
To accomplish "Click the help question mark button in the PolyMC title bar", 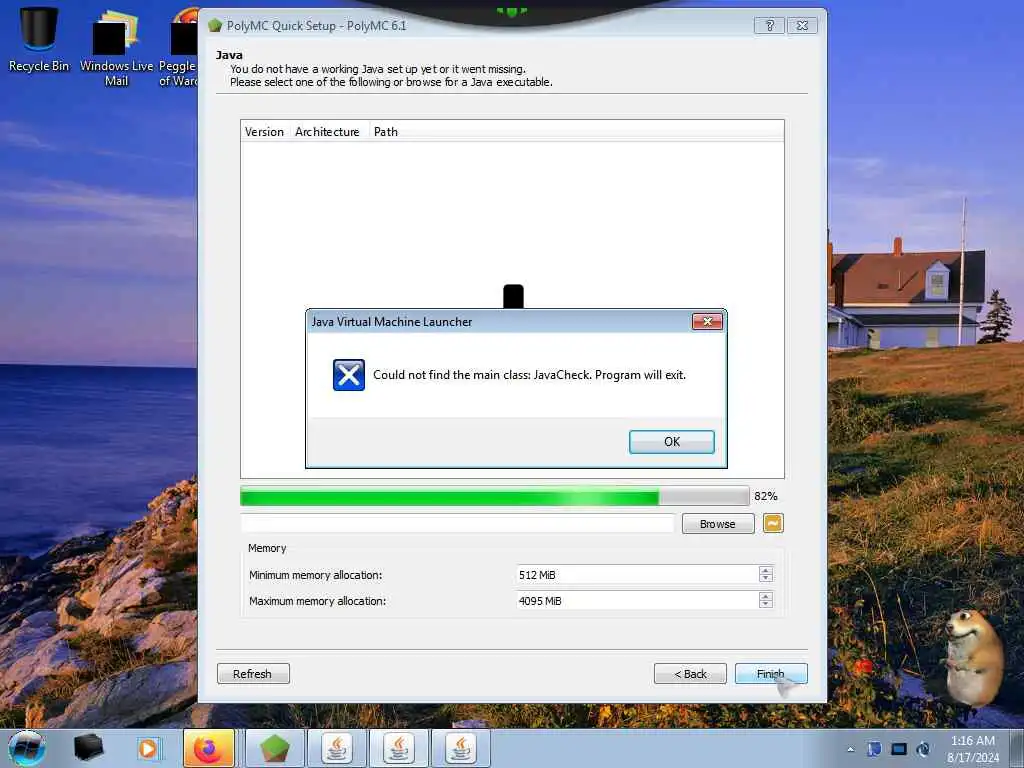I will pyautogui.click(x=769, y=25).
